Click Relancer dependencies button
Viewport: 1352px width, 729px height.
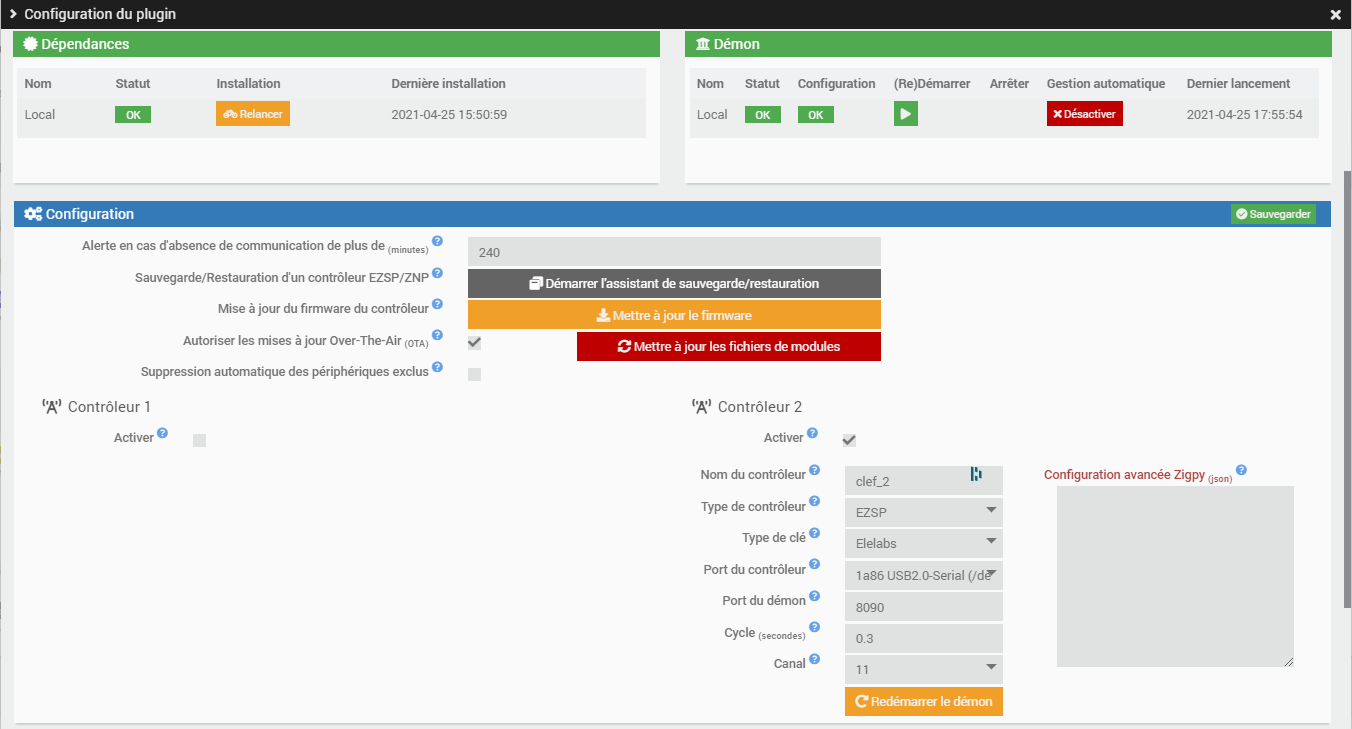pyautogui.click(x=253, y=114)
